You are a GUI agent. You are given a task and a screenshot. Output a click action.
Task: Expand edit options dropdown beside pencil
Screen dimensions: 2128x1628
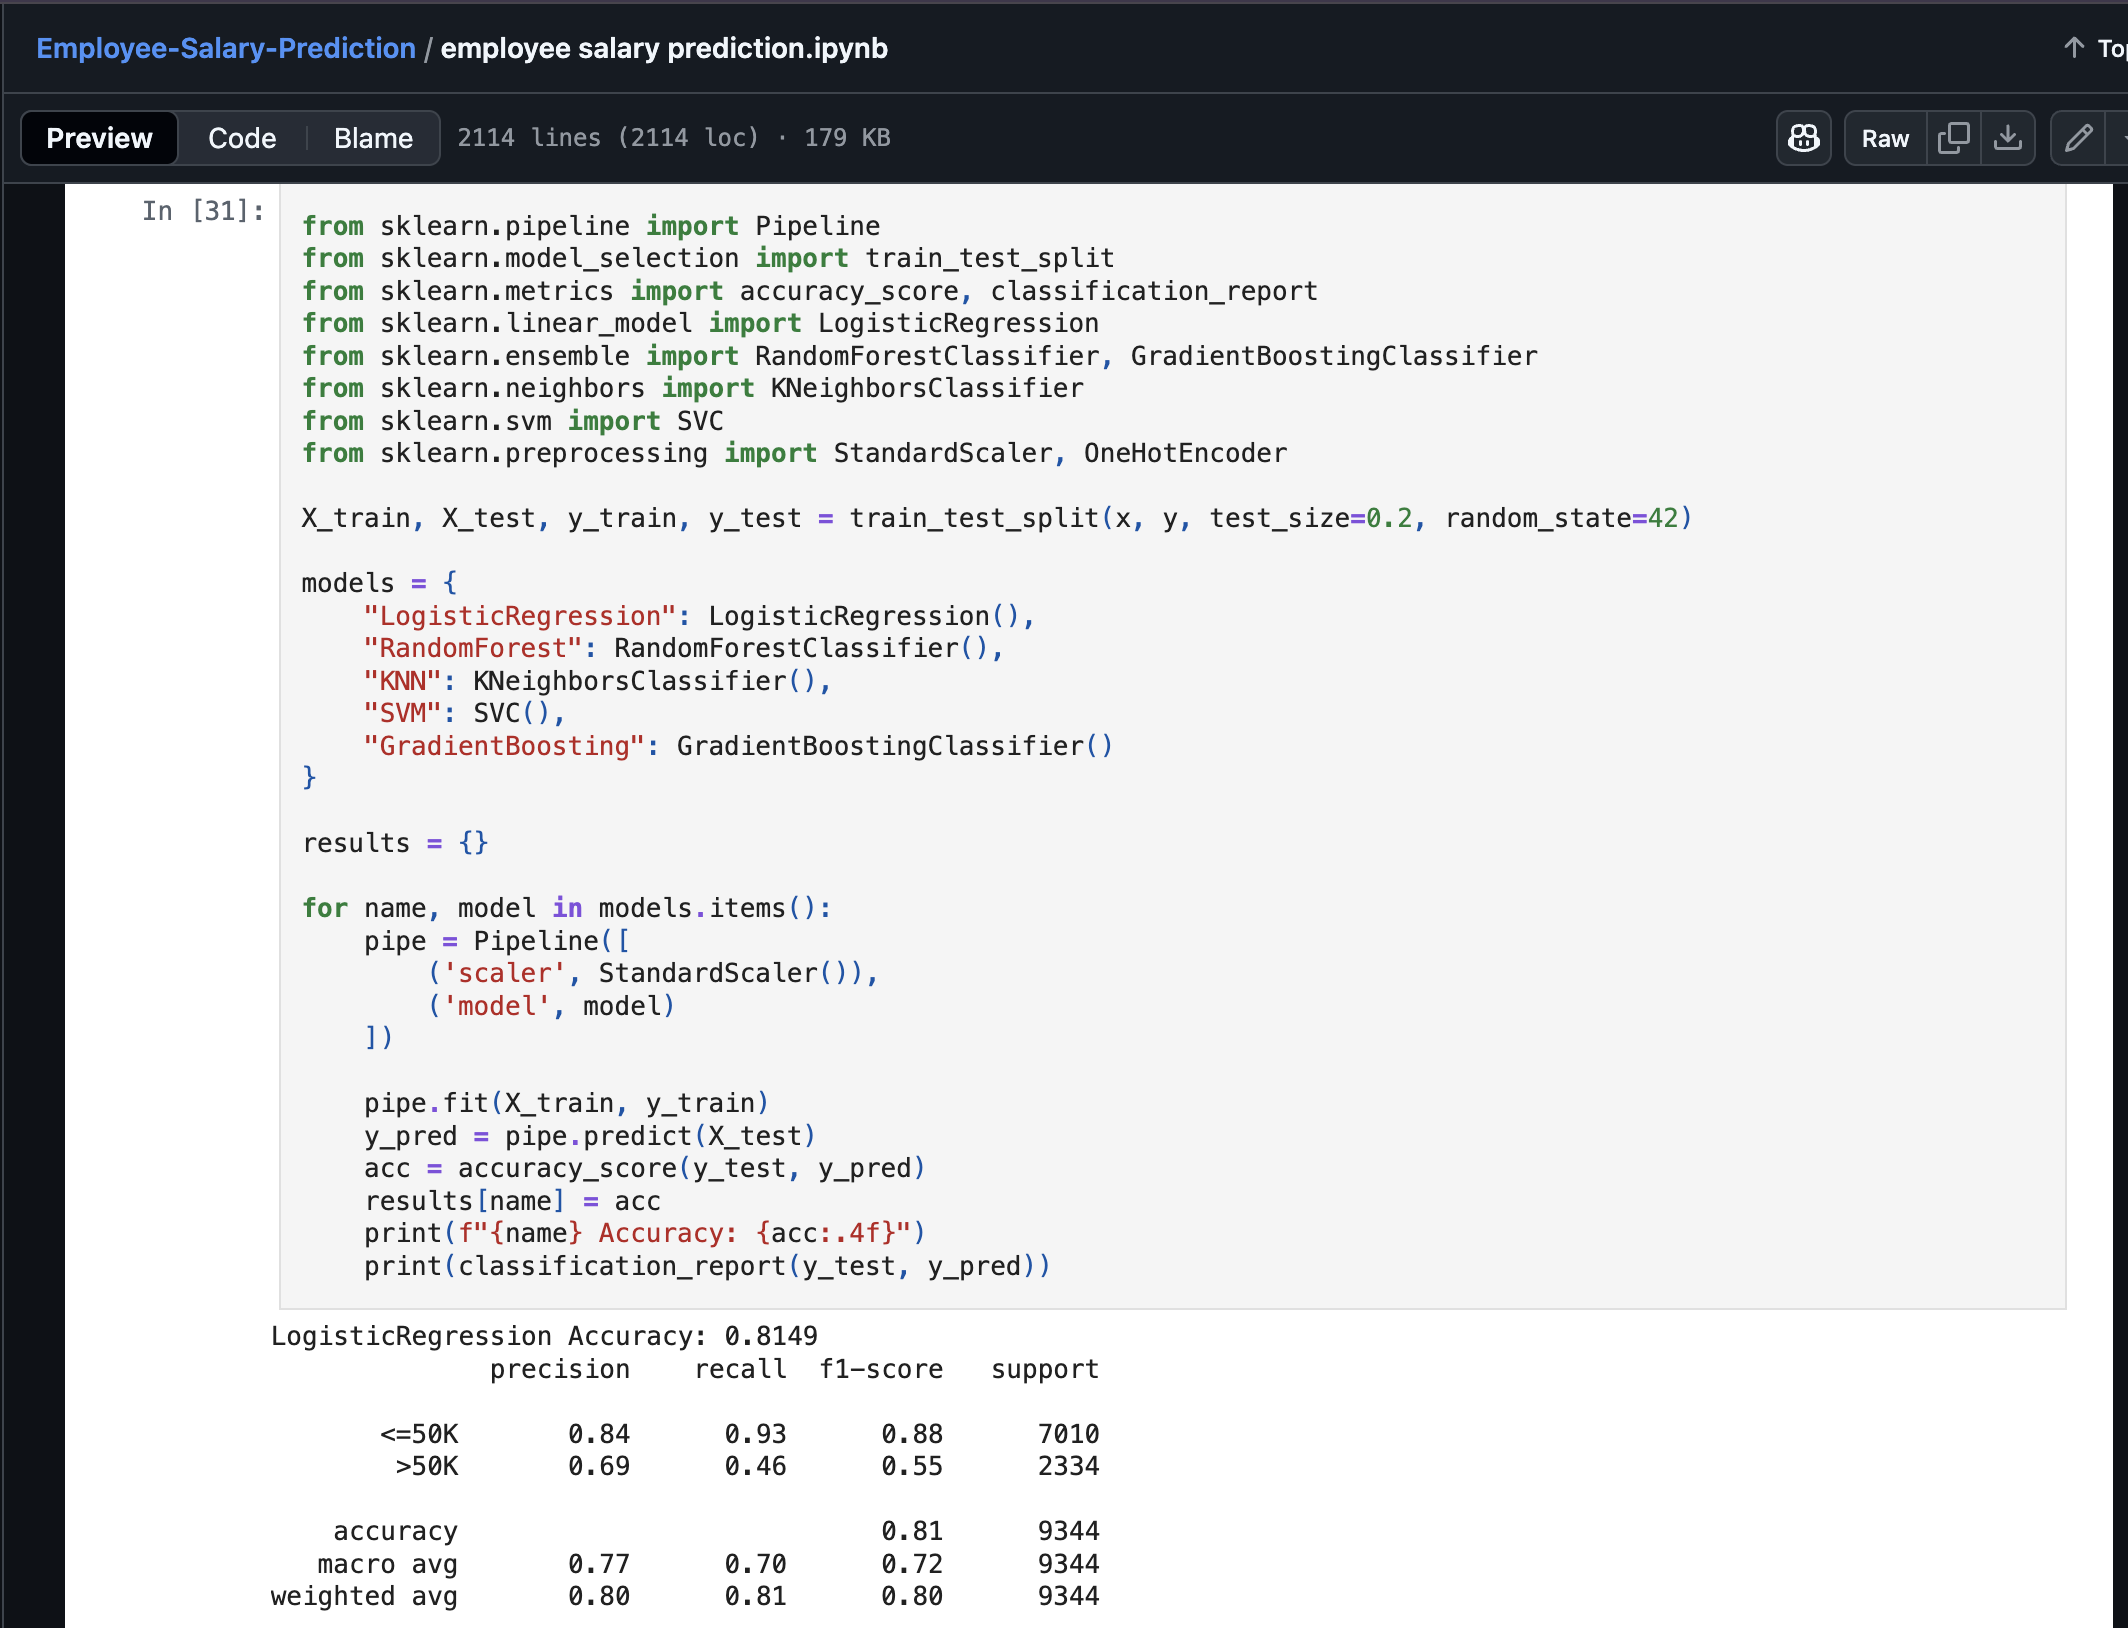(x=2120, y=138)
